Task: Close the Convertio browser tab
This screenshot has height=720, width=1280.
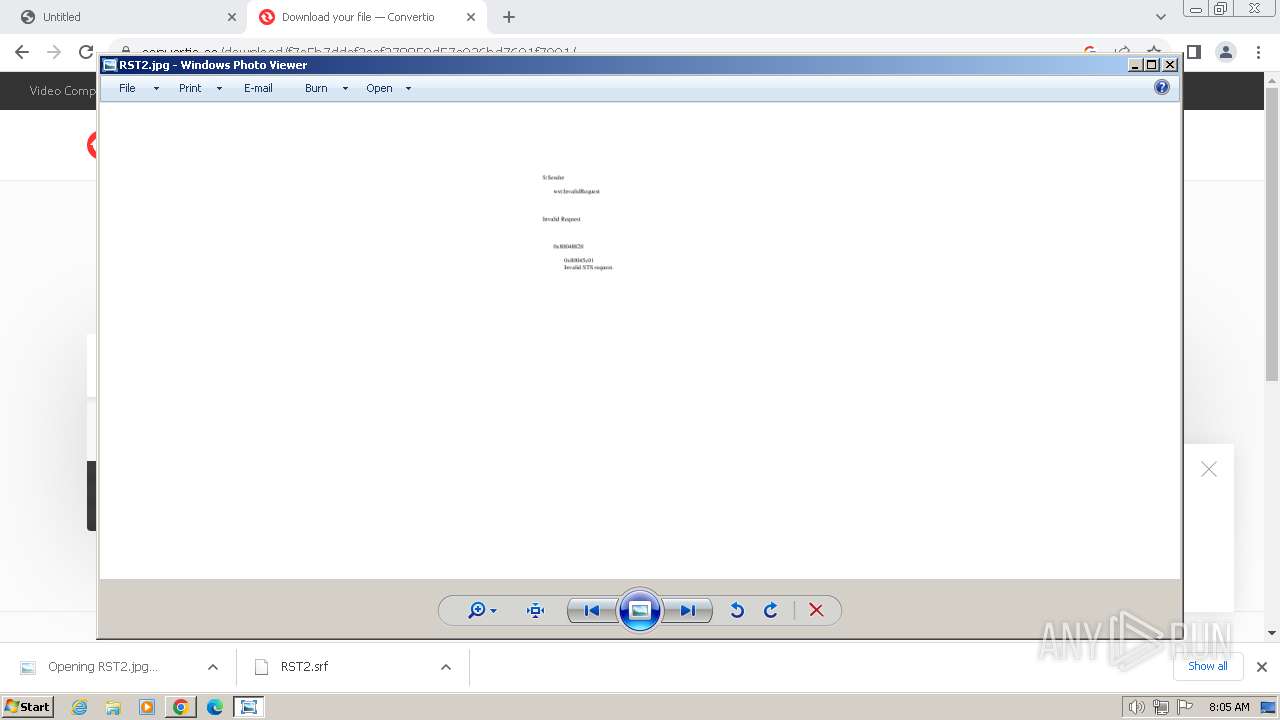Action: 470,17
